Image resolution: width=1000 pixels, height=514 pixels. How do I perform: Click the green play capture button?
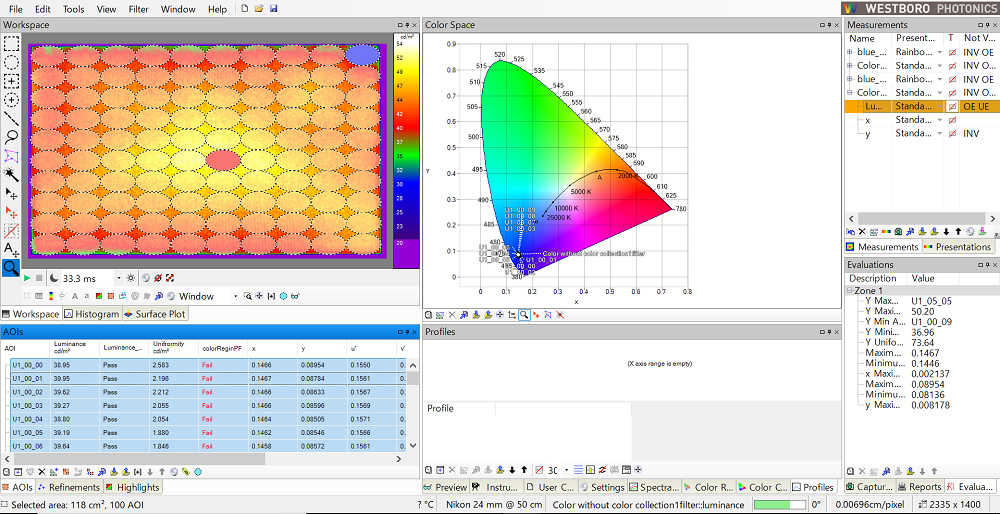click(27, 278)
